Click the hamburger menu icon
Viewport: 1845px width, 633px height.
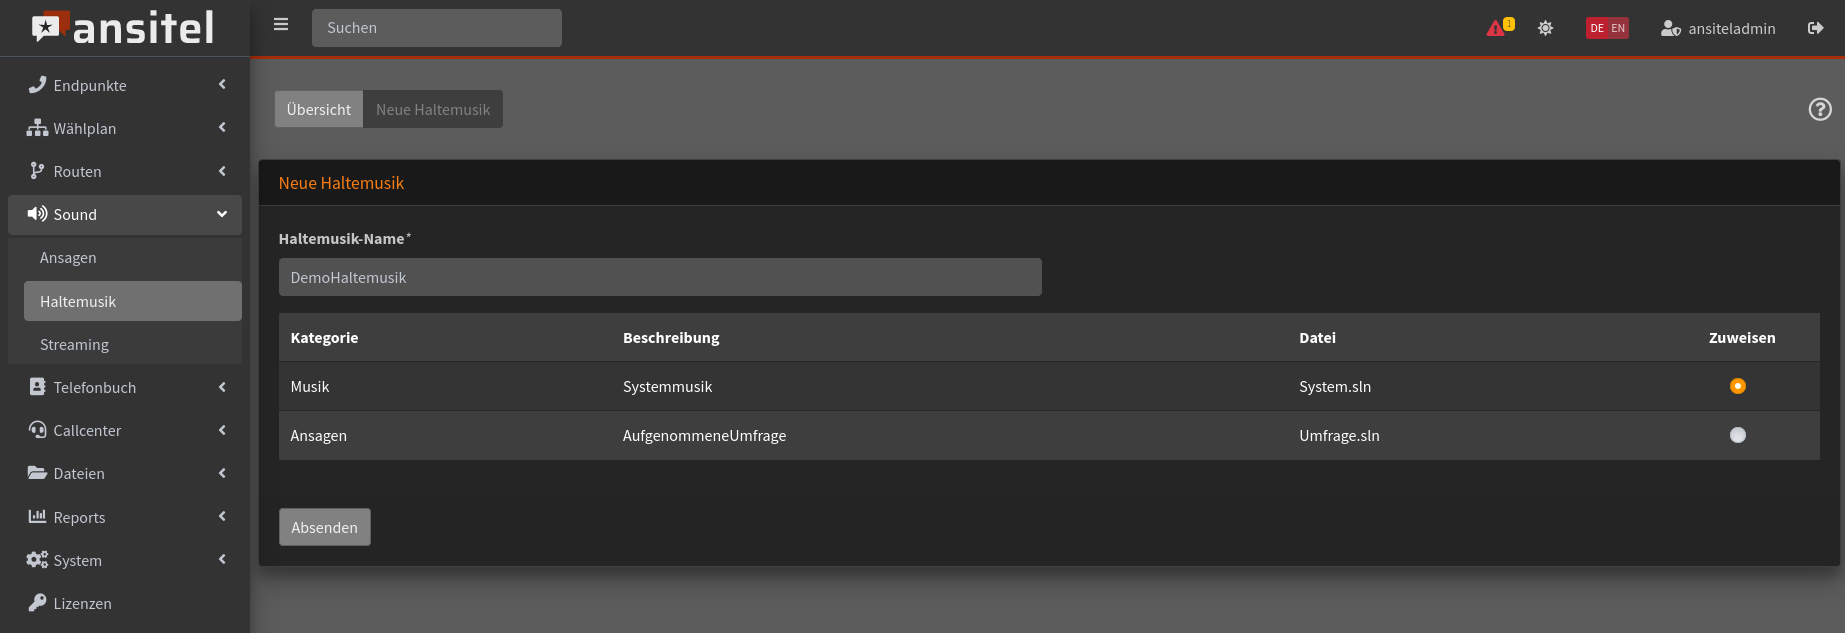point(281,25)
